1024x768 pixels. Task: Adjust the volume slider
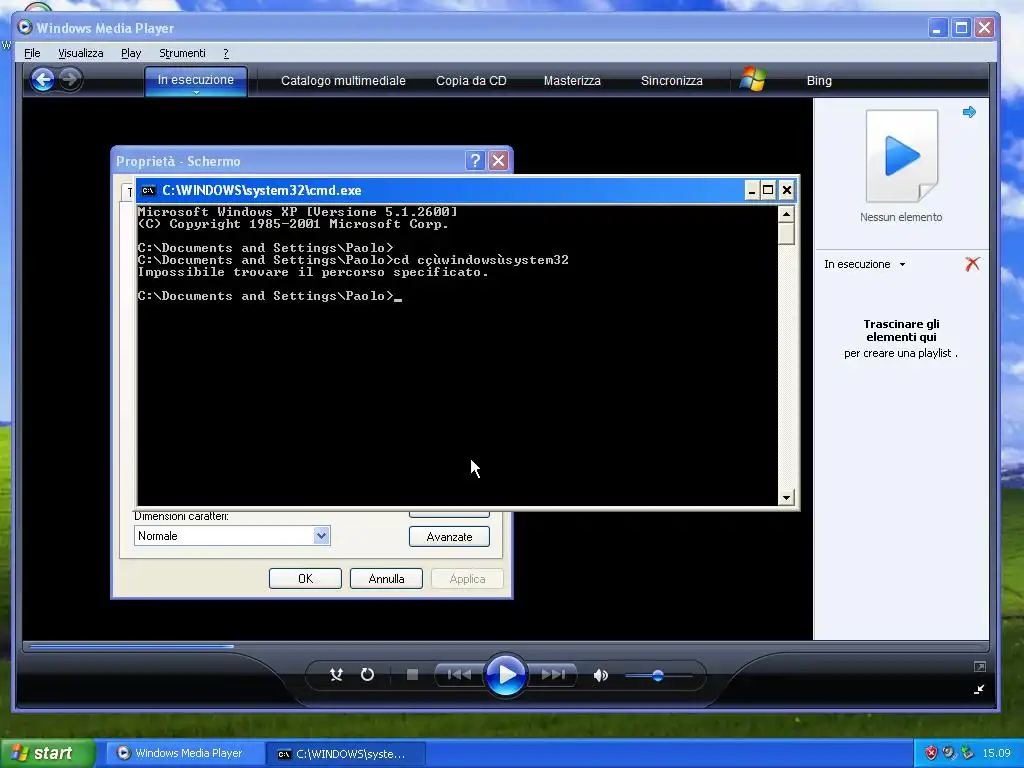tap(658, 675)
